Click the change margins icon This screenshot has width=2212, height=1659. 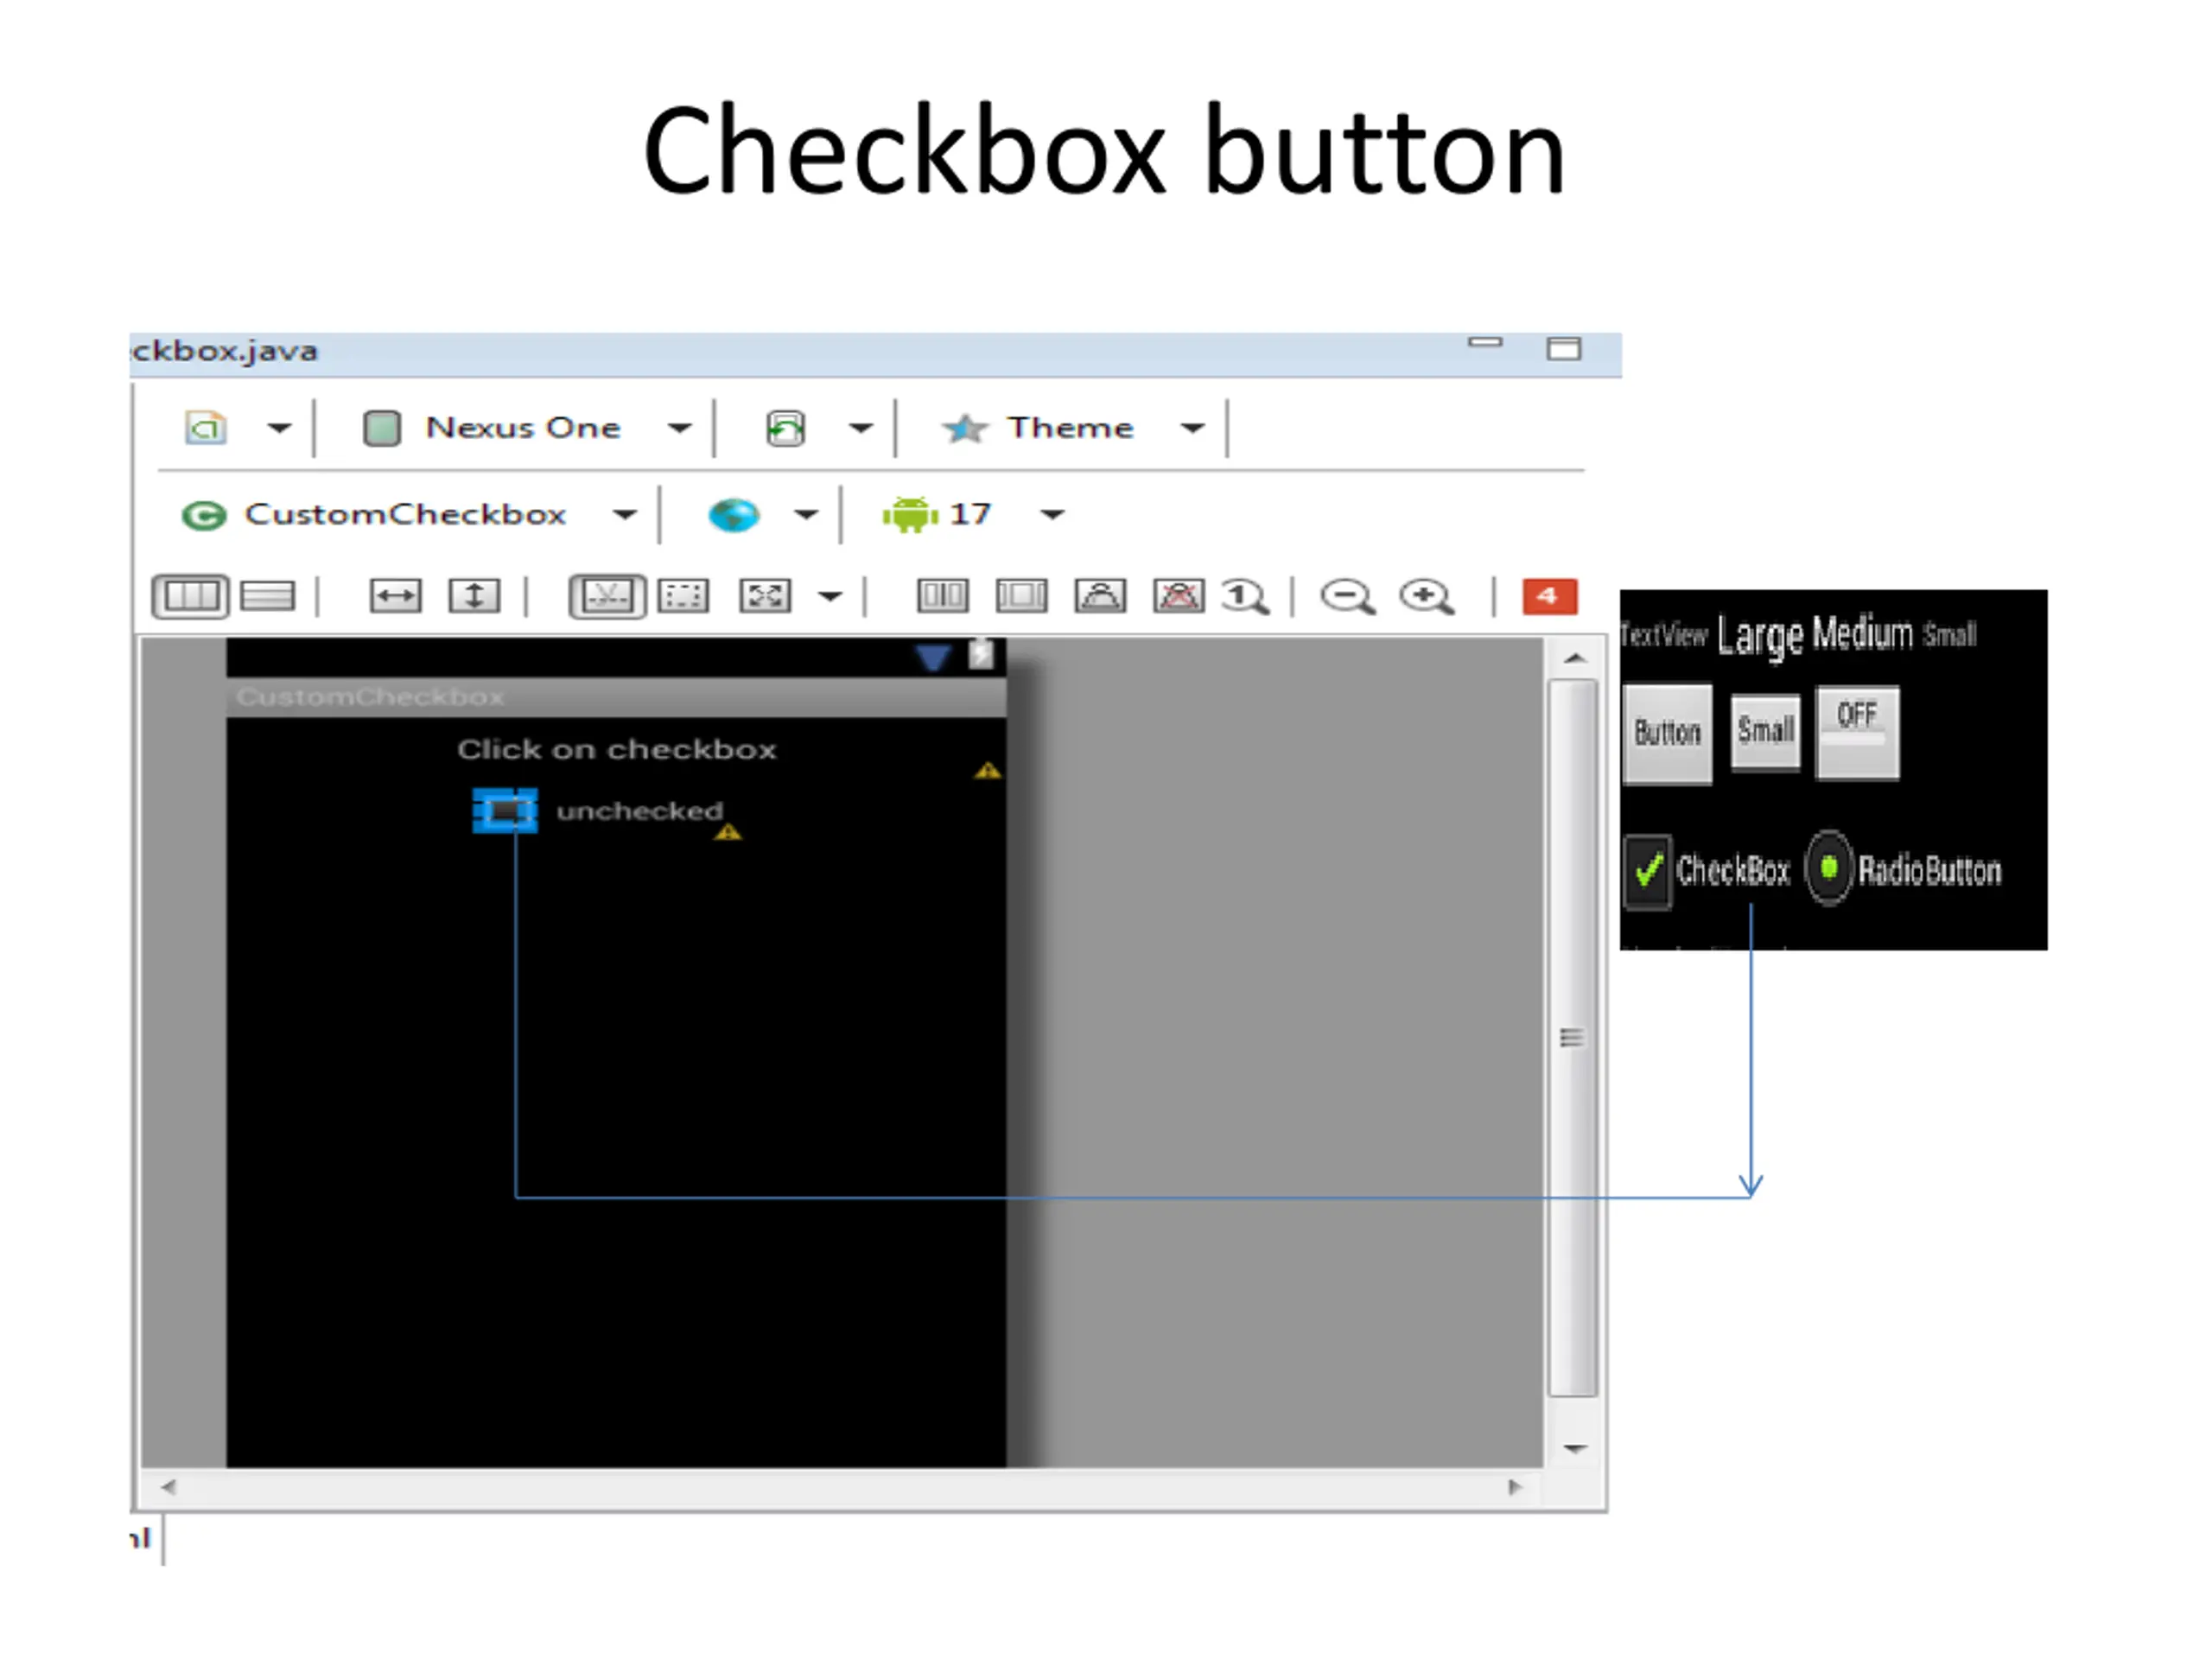684,596
